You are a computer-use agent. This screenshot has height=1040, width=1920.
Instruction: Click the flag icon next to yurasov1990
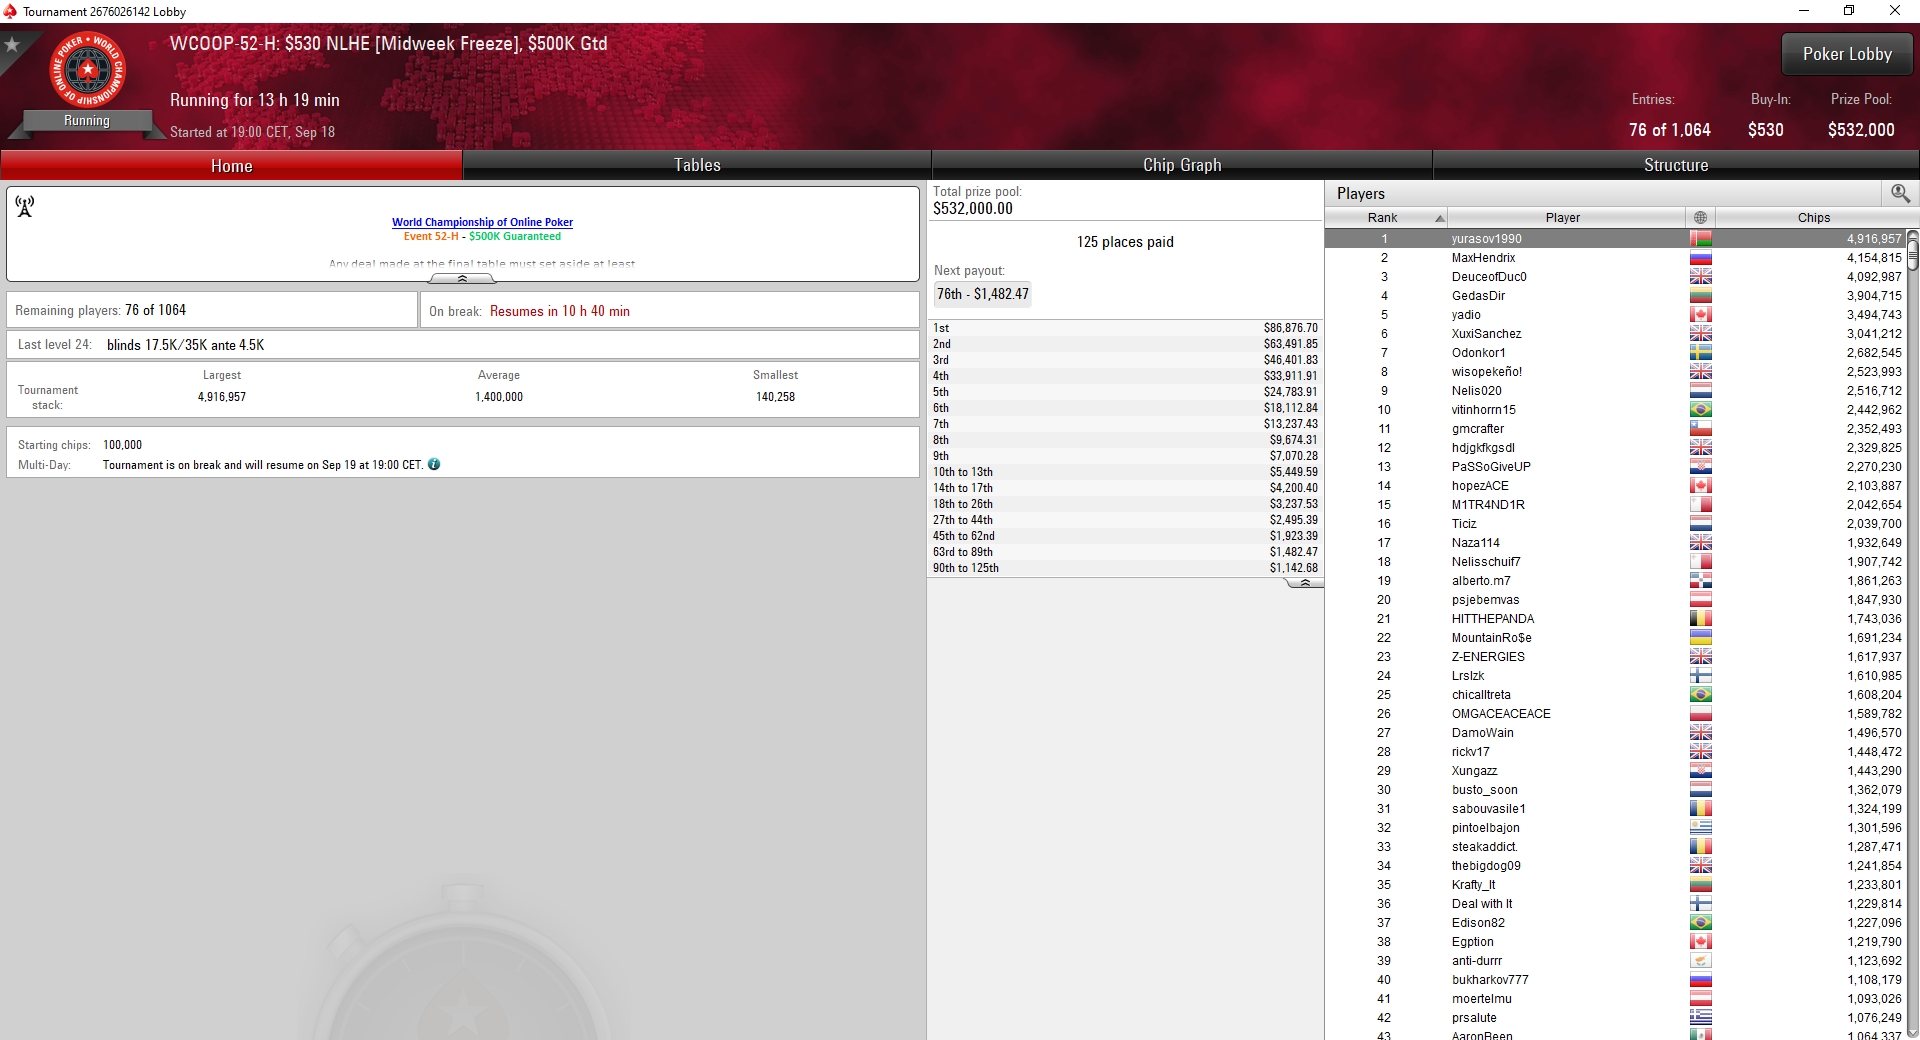[1700, 239]
